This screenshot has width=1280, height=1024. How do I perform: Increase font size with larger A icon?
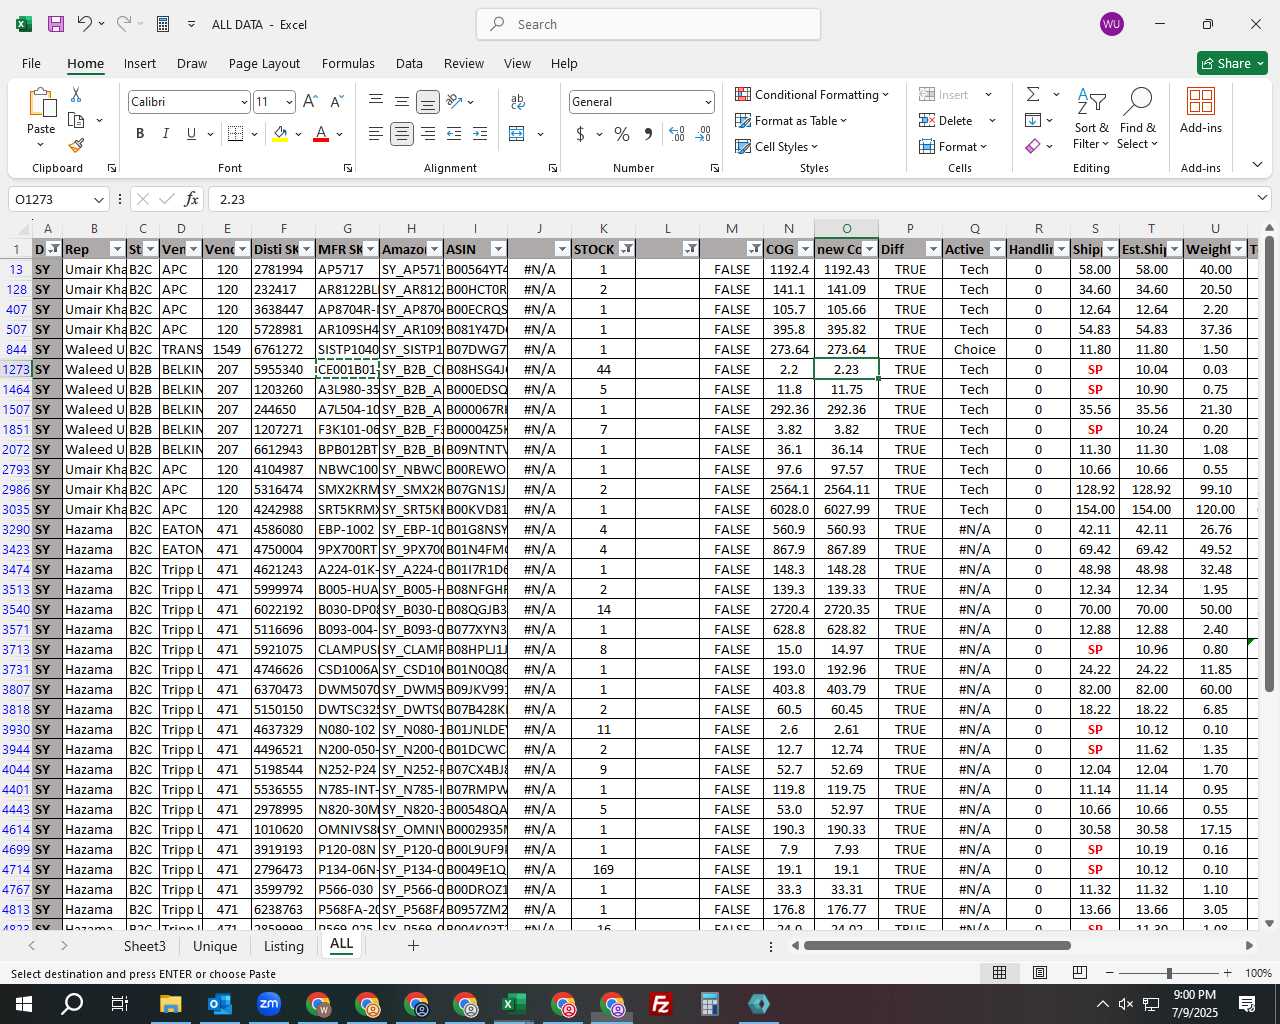(x=310, y=102)
